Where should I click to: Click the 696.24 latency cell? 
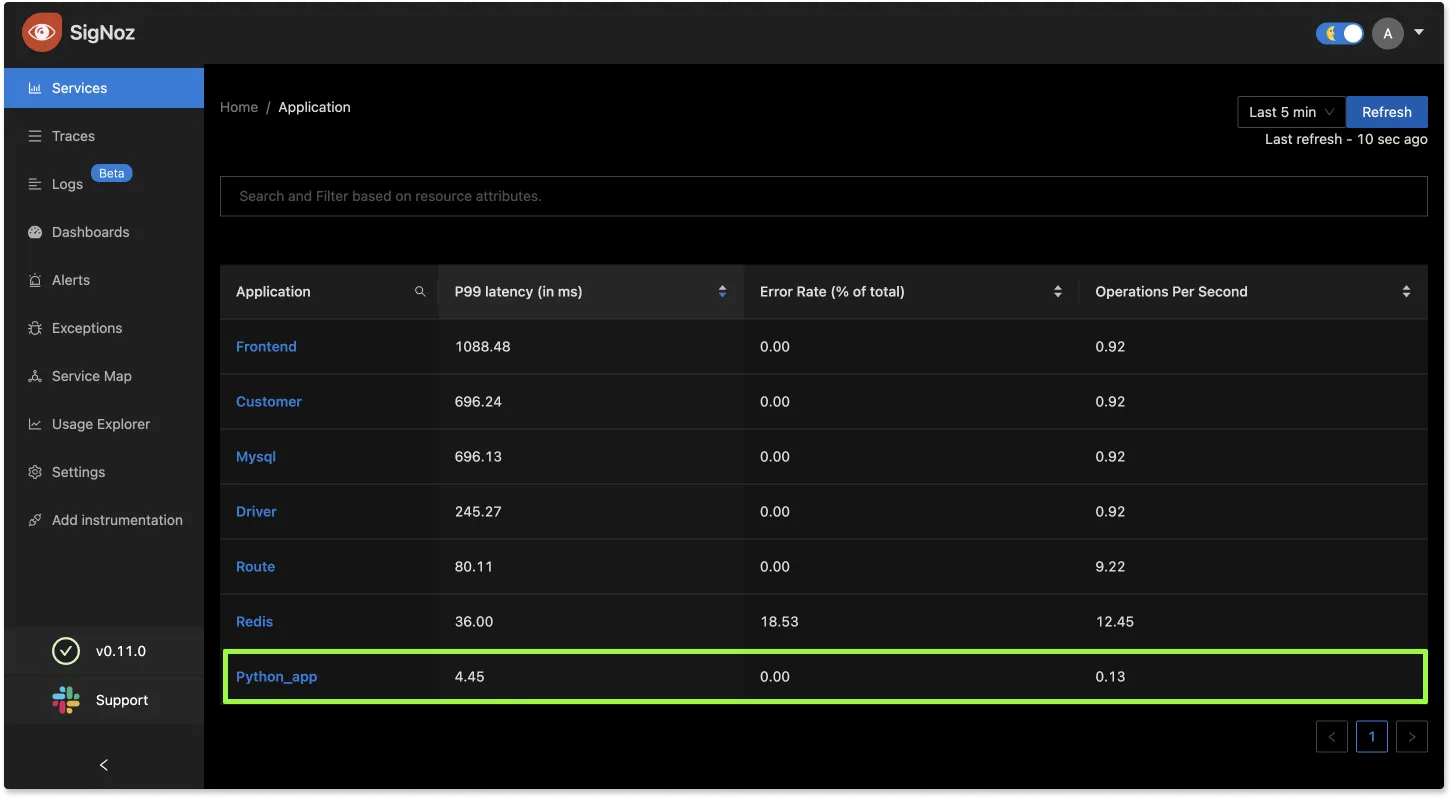pyautogui.click(x=478, y=402)
